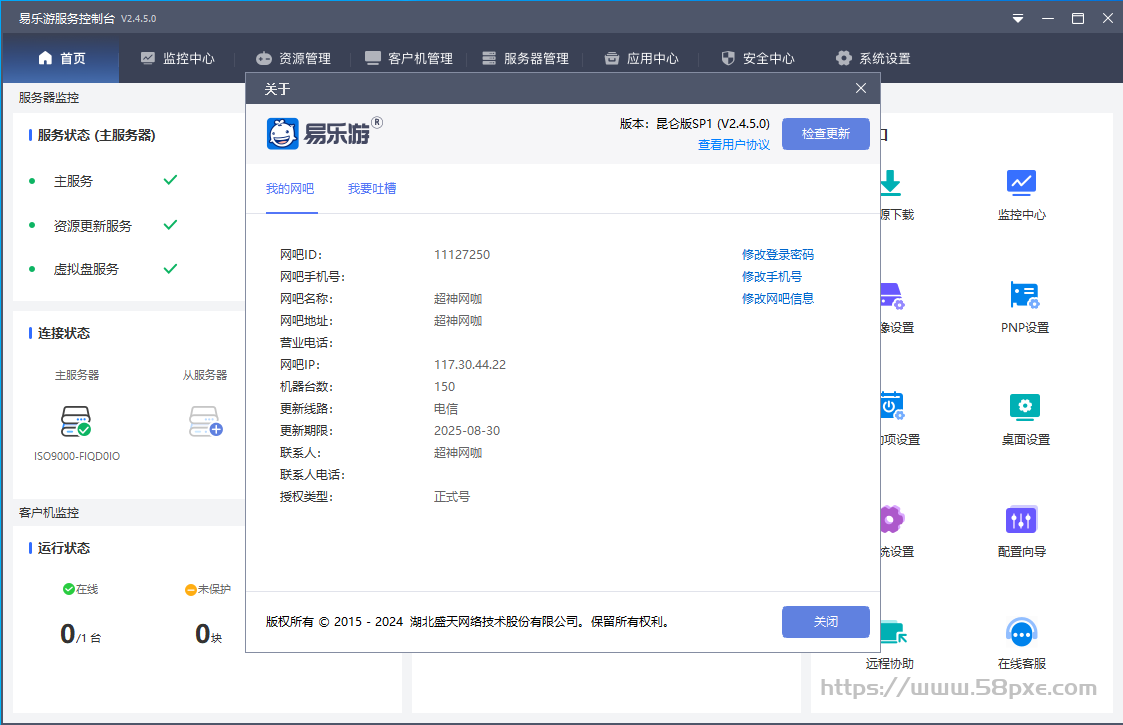This screenshot has width=1123, height=725.
Task: Click the 版本 昆仑版SP1 (V2.4.5.0) text
Action: [x=695, y=124]
